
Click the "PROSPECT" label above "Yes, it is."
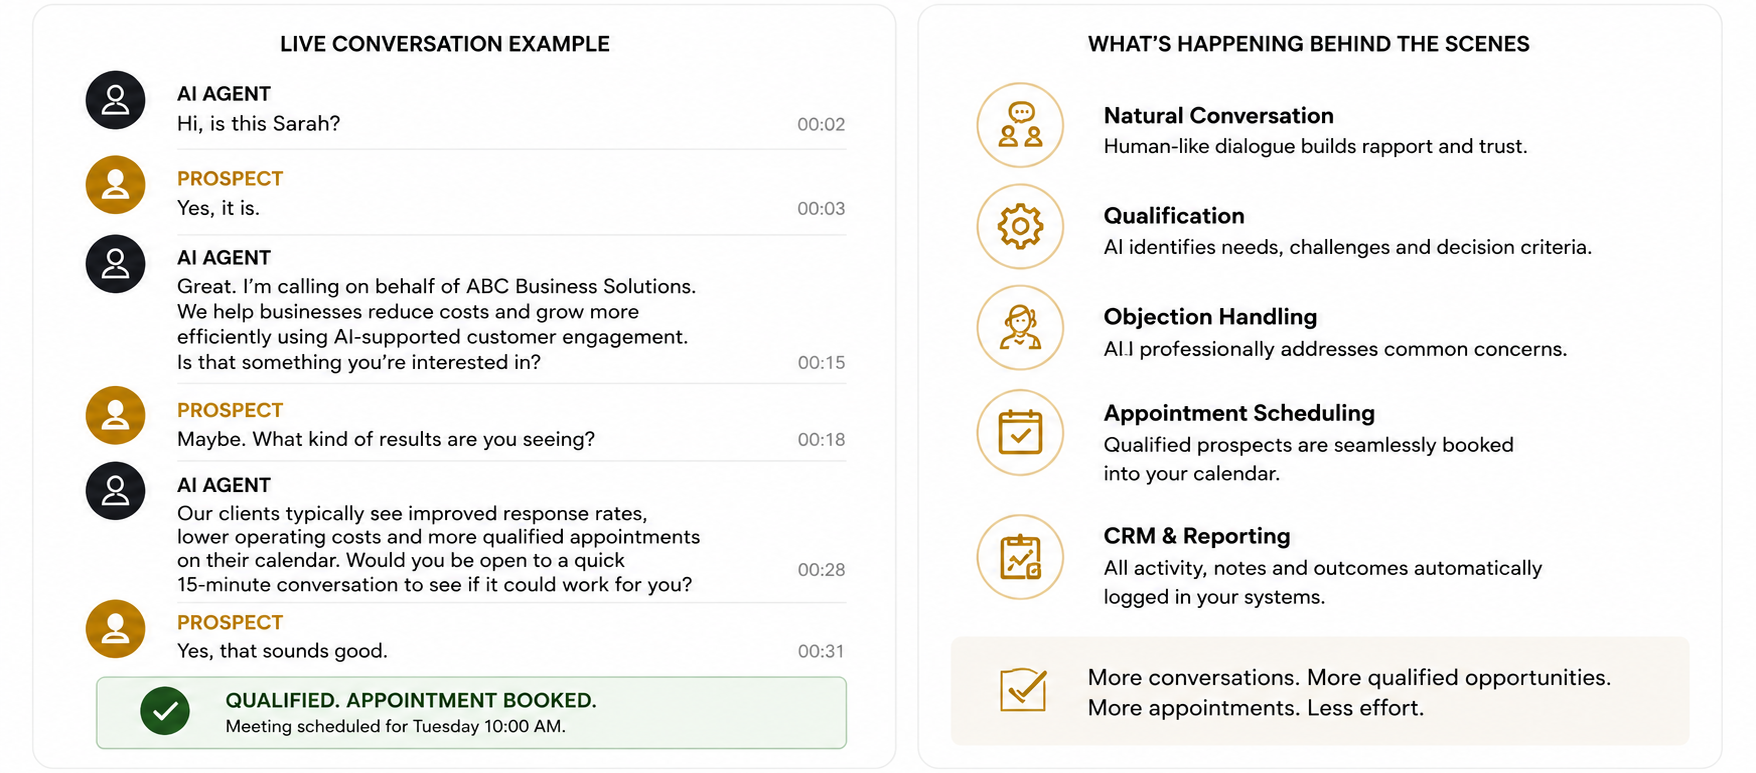tap(230, 179)
